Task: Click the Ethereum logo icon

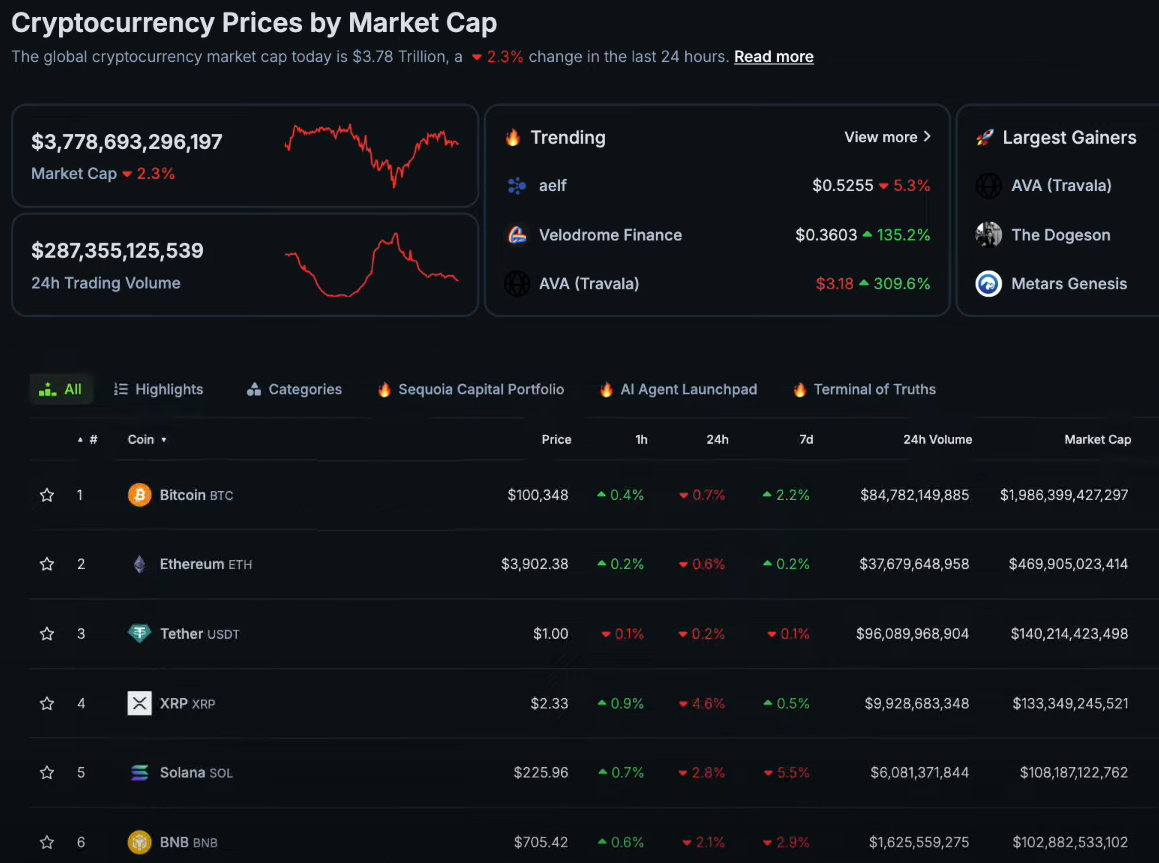Action: point(139,564)
